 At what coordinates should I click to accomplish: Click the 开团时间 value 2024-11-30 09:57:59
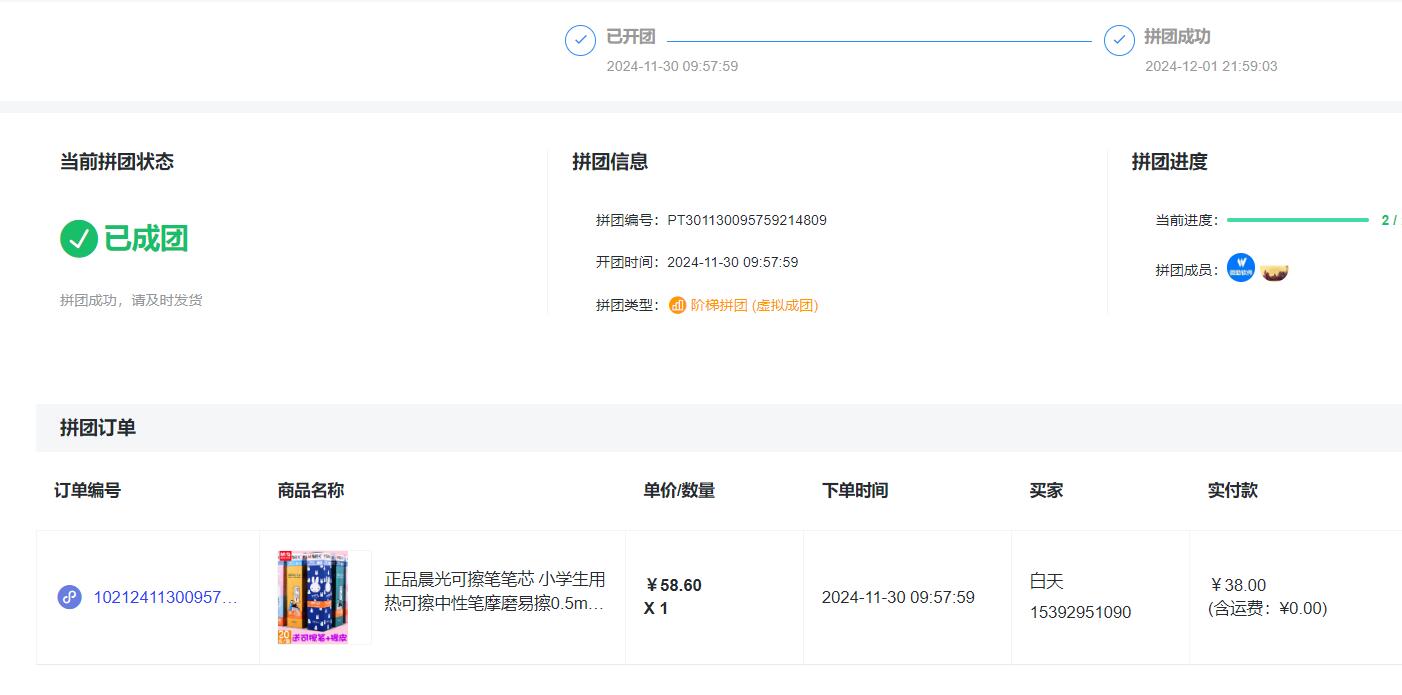coord(732,262)
